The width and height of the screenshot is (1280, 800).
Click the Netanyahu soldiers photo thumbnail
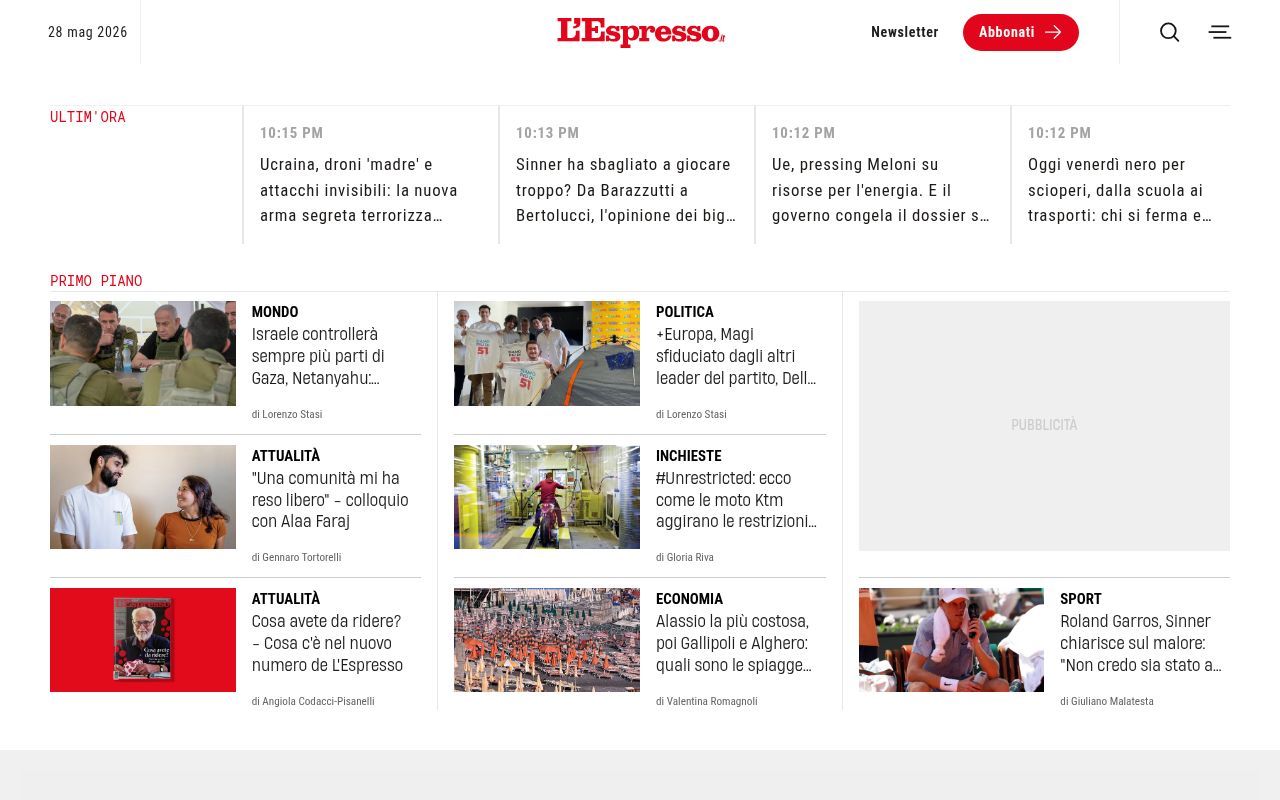click(143, 353)
